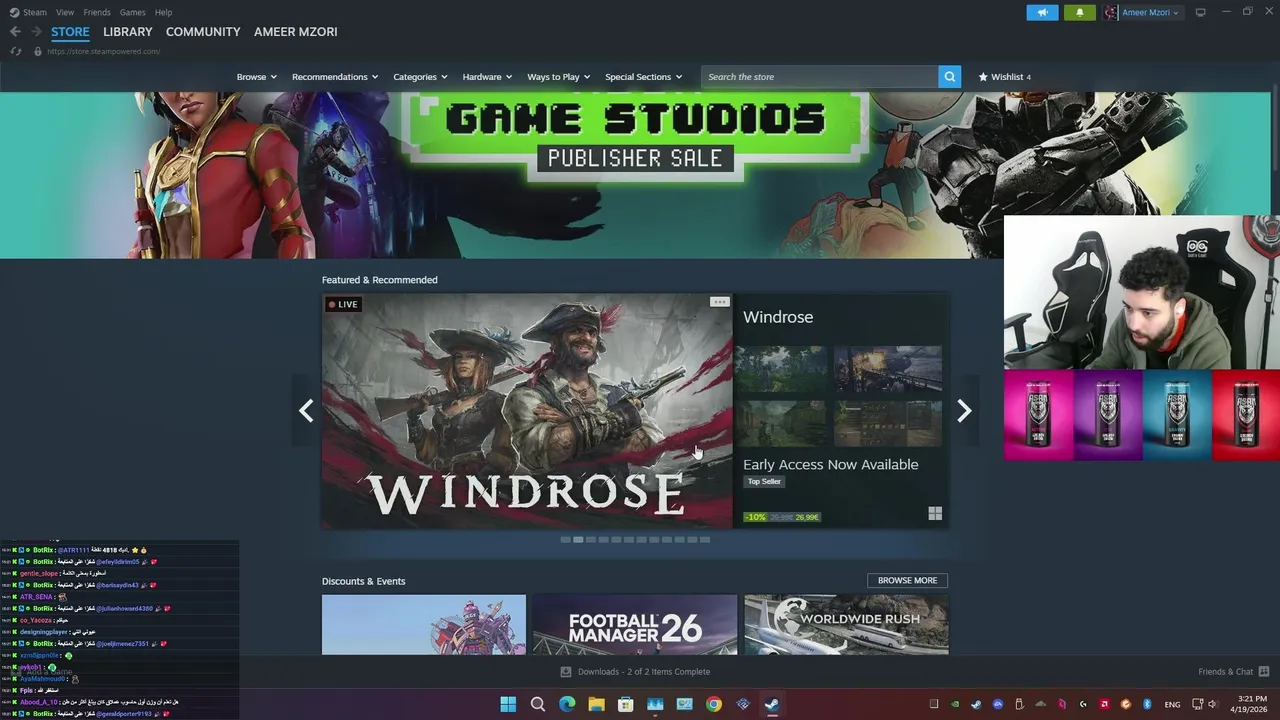Open File Explorer from taskbar

pyautogui.click(x=596, y=704)
